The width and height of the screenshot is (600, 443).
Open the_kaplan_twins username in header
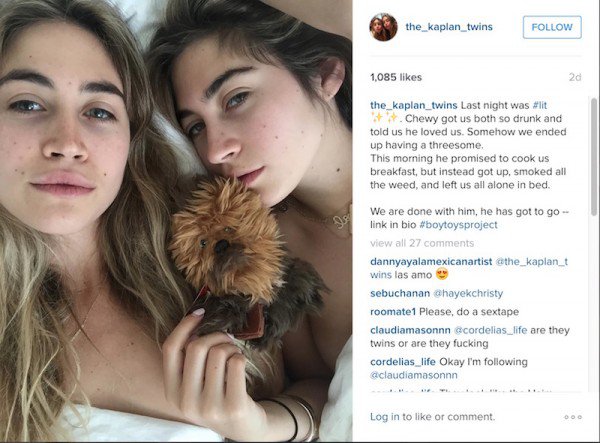[x=449, y=27]
